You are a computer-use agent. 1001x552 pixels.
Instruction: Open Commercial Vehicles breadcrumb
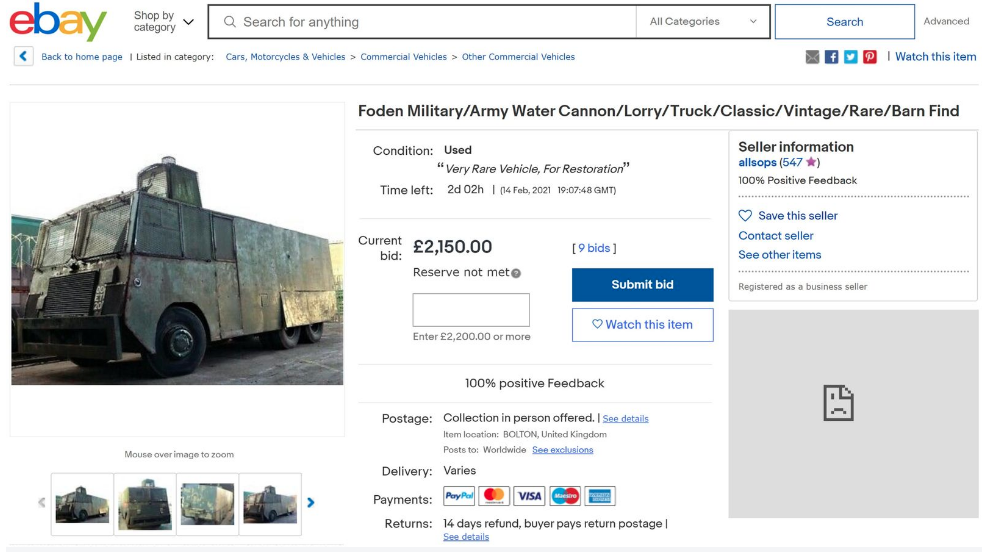point(403,57)
